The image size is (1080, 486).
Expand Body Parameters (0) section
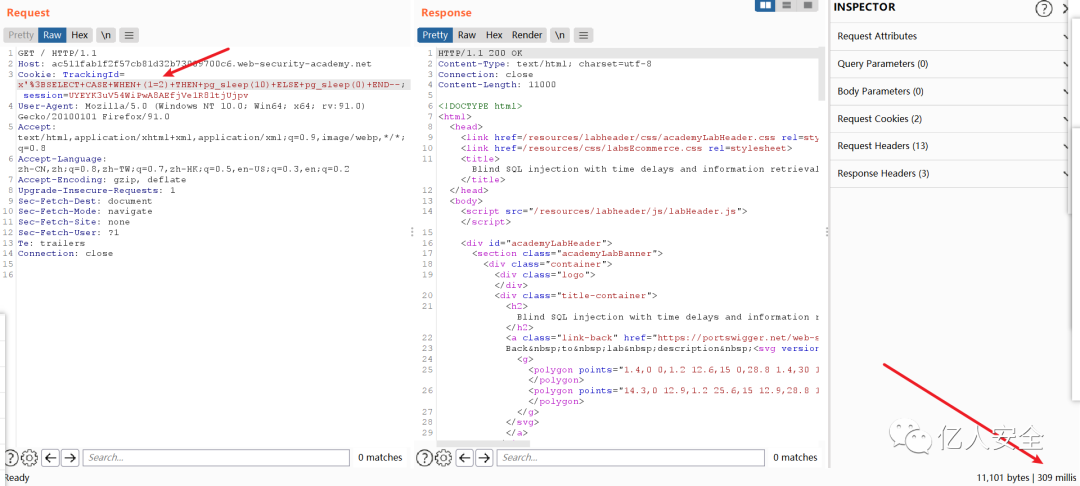click(x=951, y=92)
